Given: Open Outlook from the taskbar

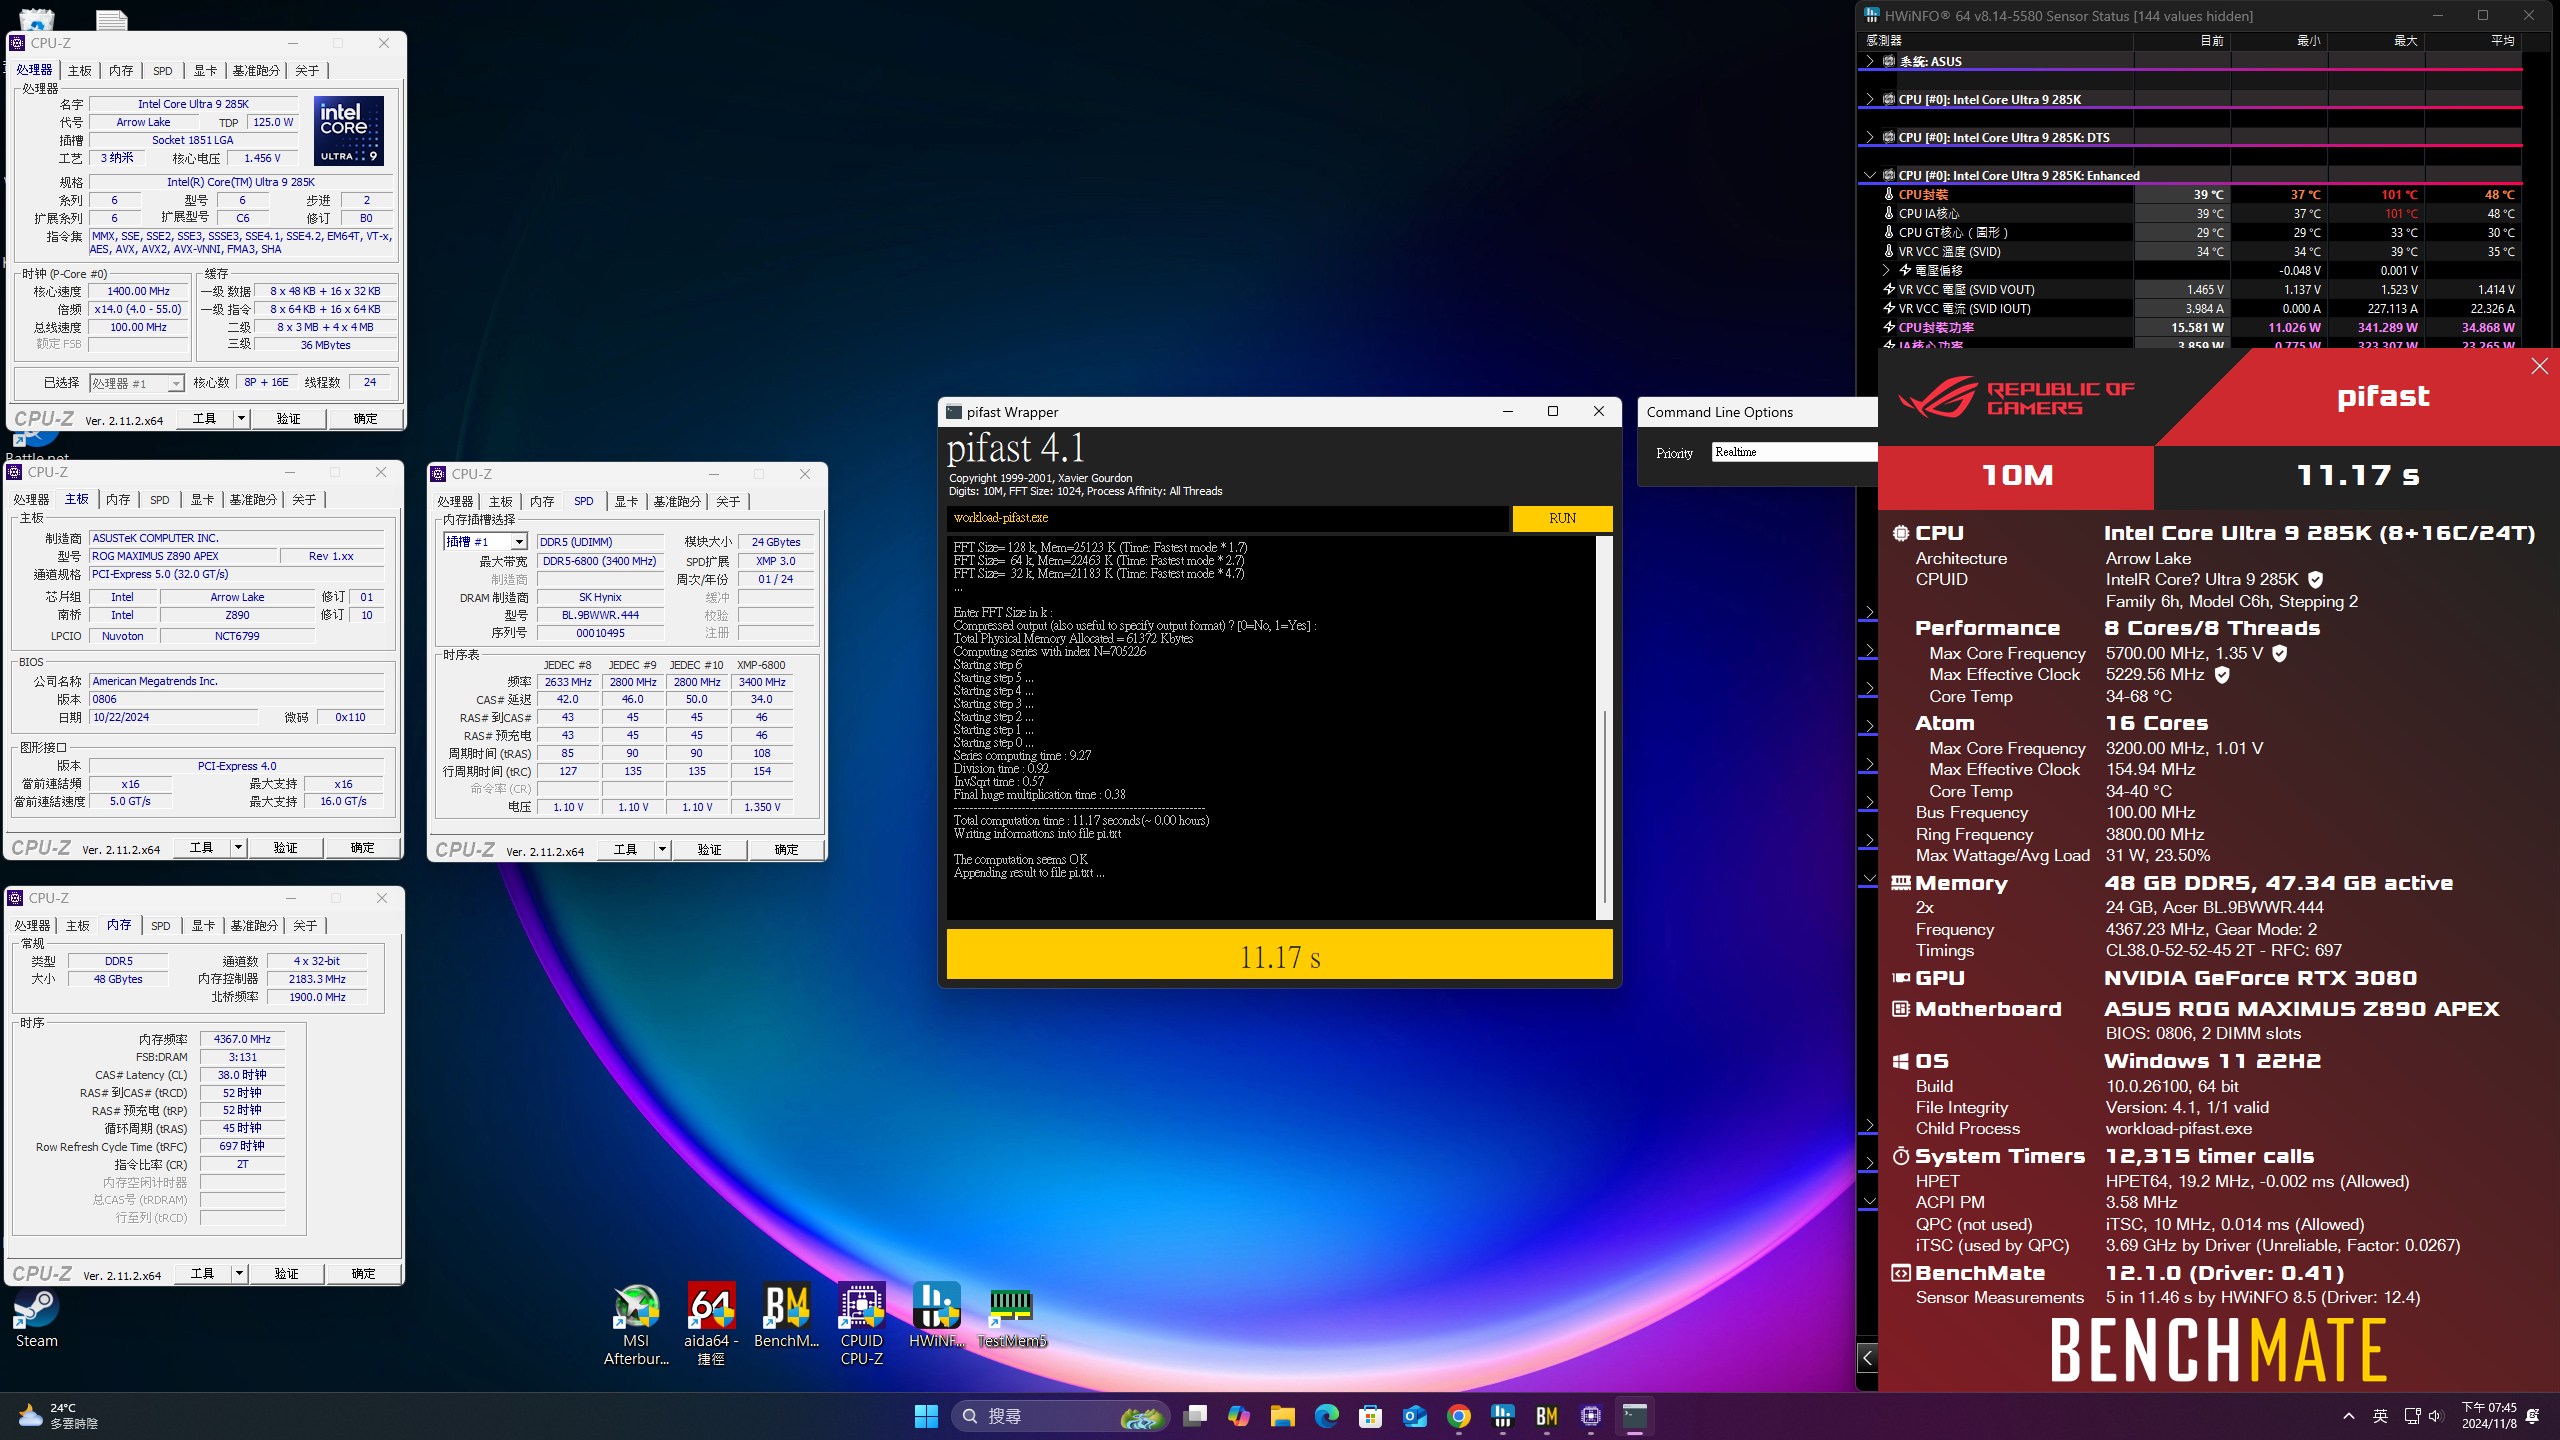Looking at the screenshot, I should coord(1415,1416).
